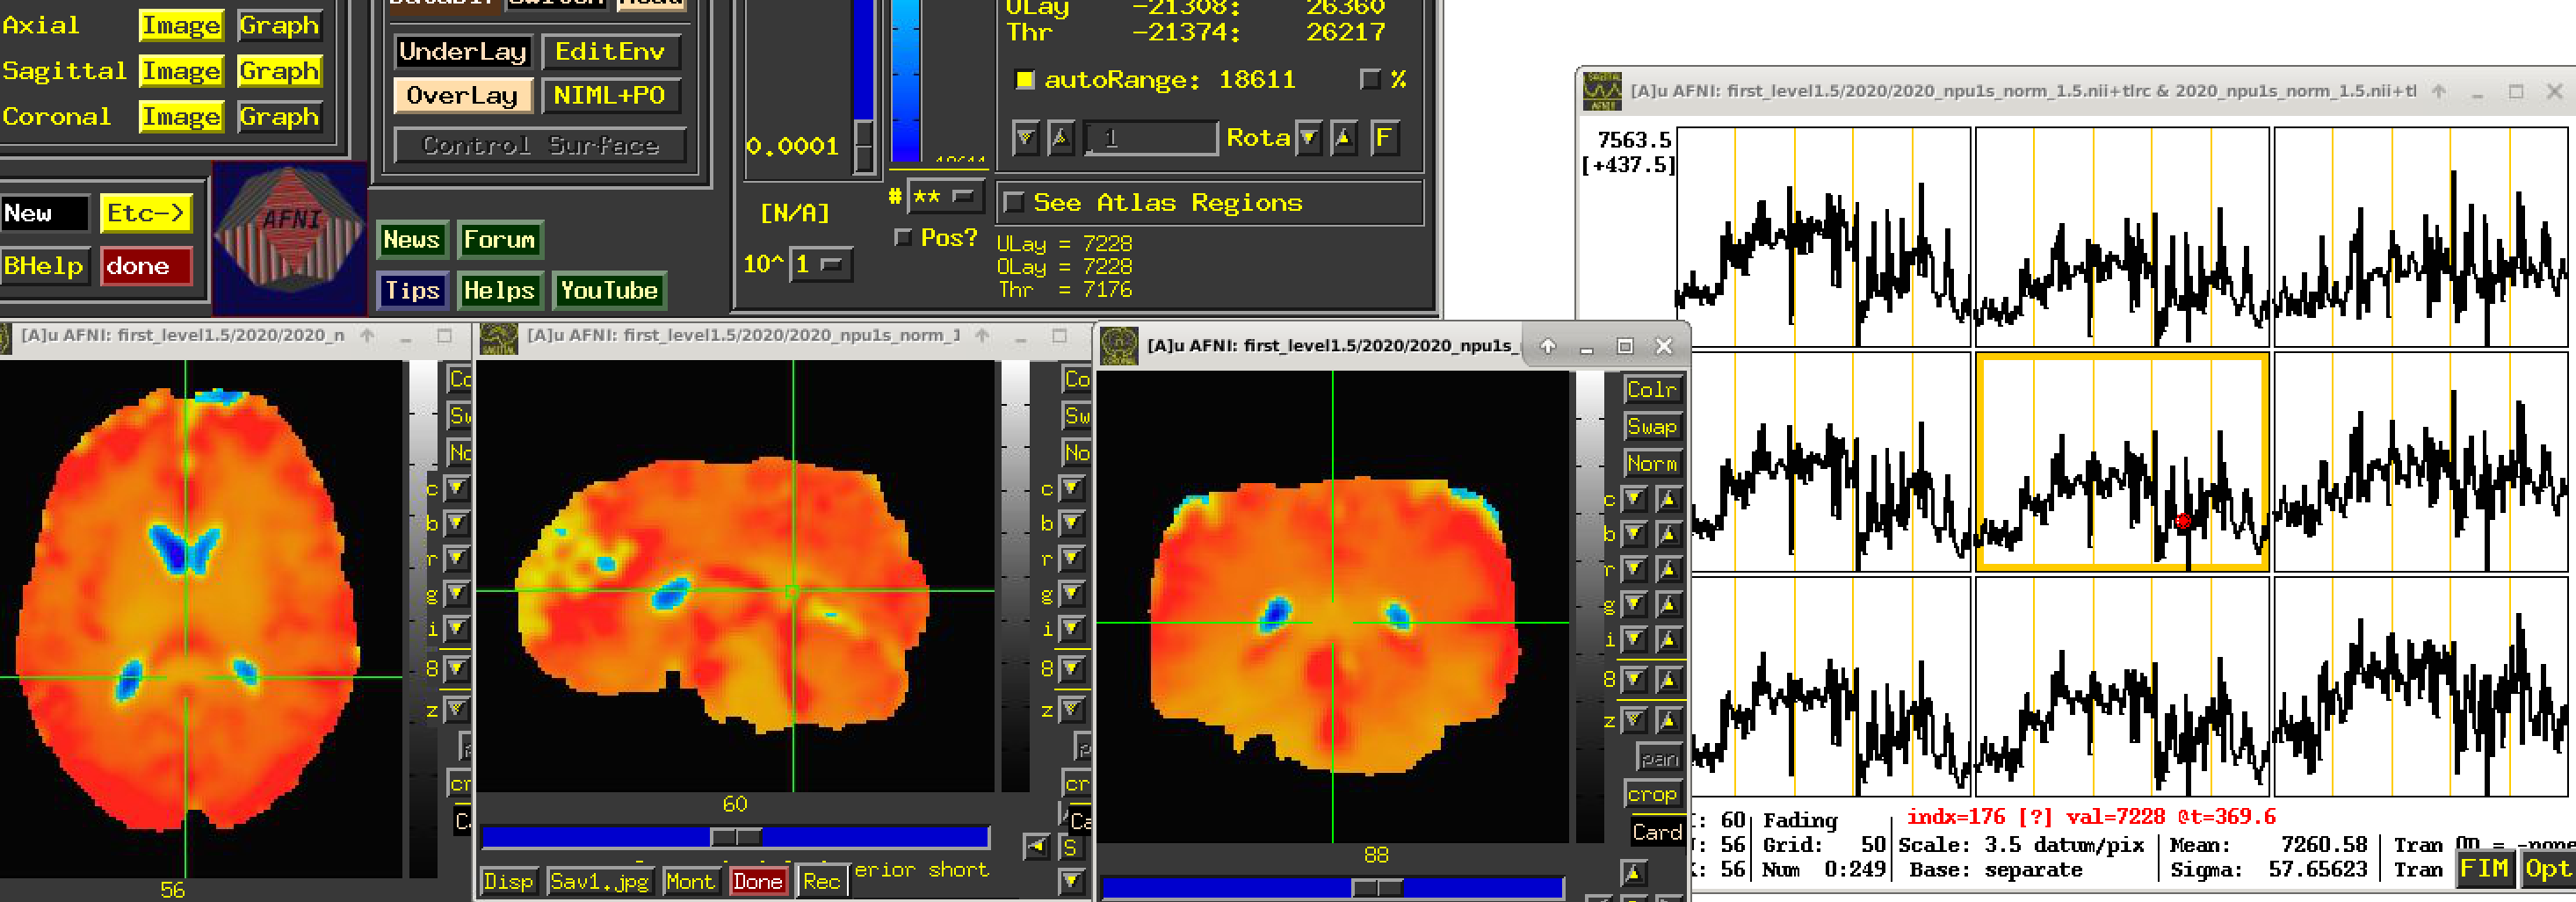2576x902 pixels.
Task: Click the z down arrow in sagittal window
Action: tap(1072, 709)
